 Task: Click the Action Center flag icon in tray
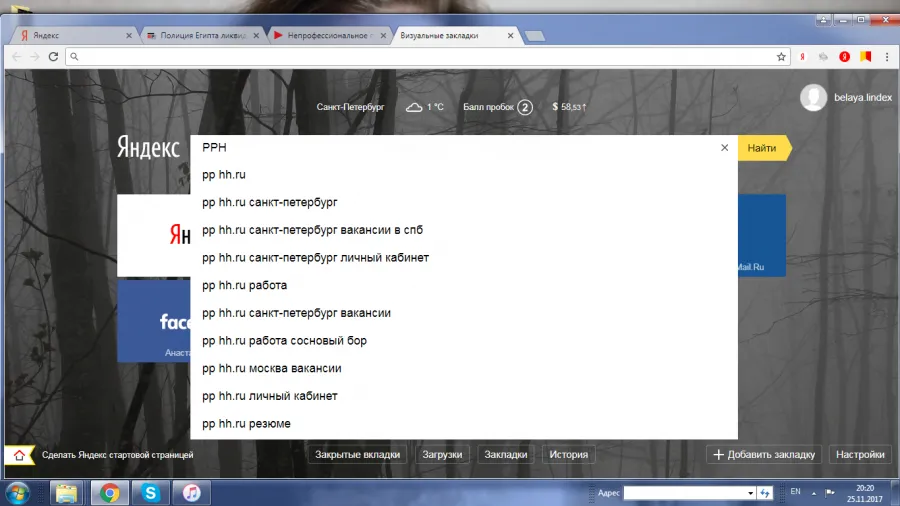(830, 492)
